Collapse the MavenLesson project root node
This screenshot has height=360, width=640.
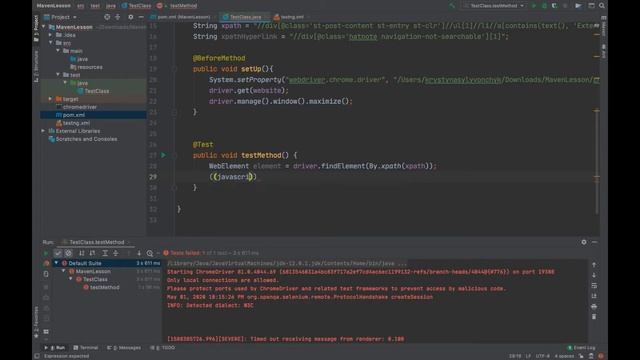click(x=44, y=27)
